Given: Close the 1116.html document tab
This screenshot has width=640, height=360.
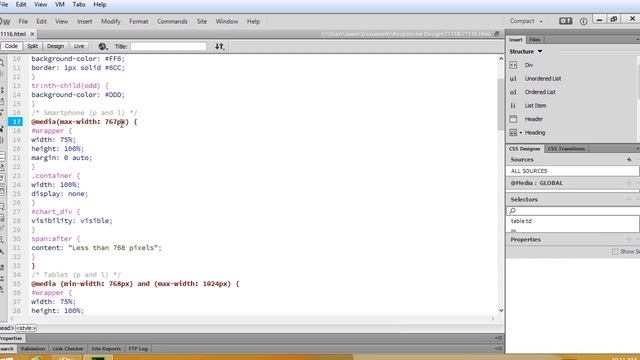Looking at the screenshot, I should coord(32,34).
